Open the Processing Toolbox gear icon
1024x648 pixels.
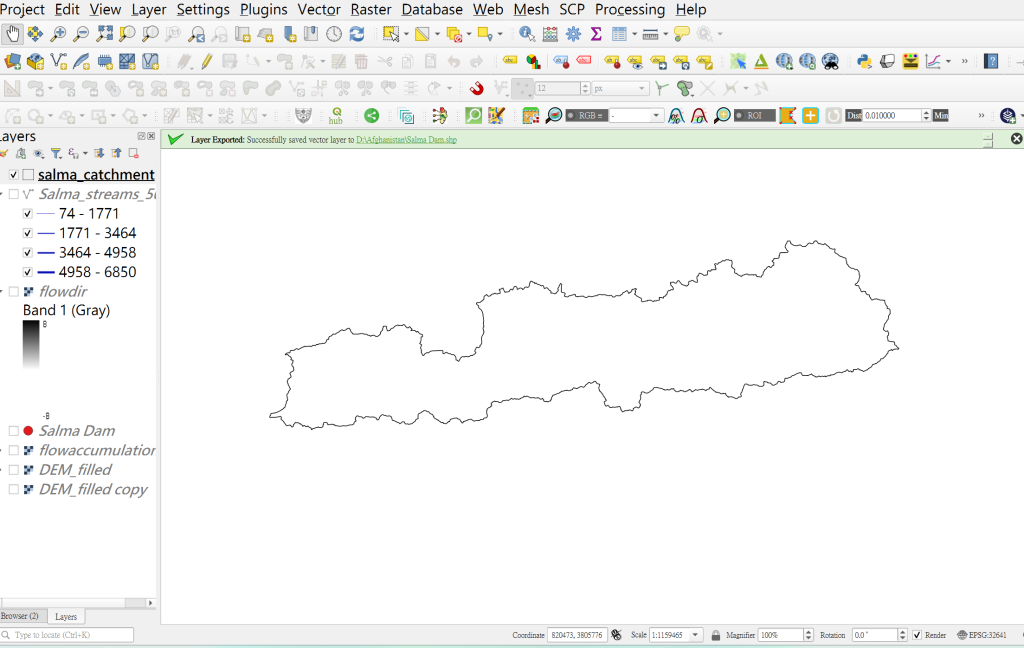pos(573,34)
